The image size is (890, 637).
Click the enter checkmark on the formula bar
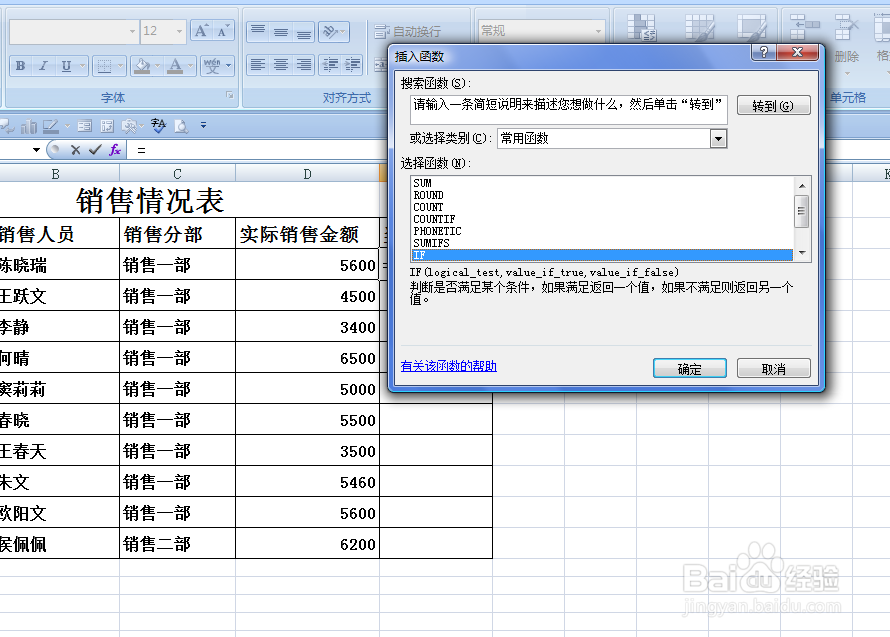point(95,150)
